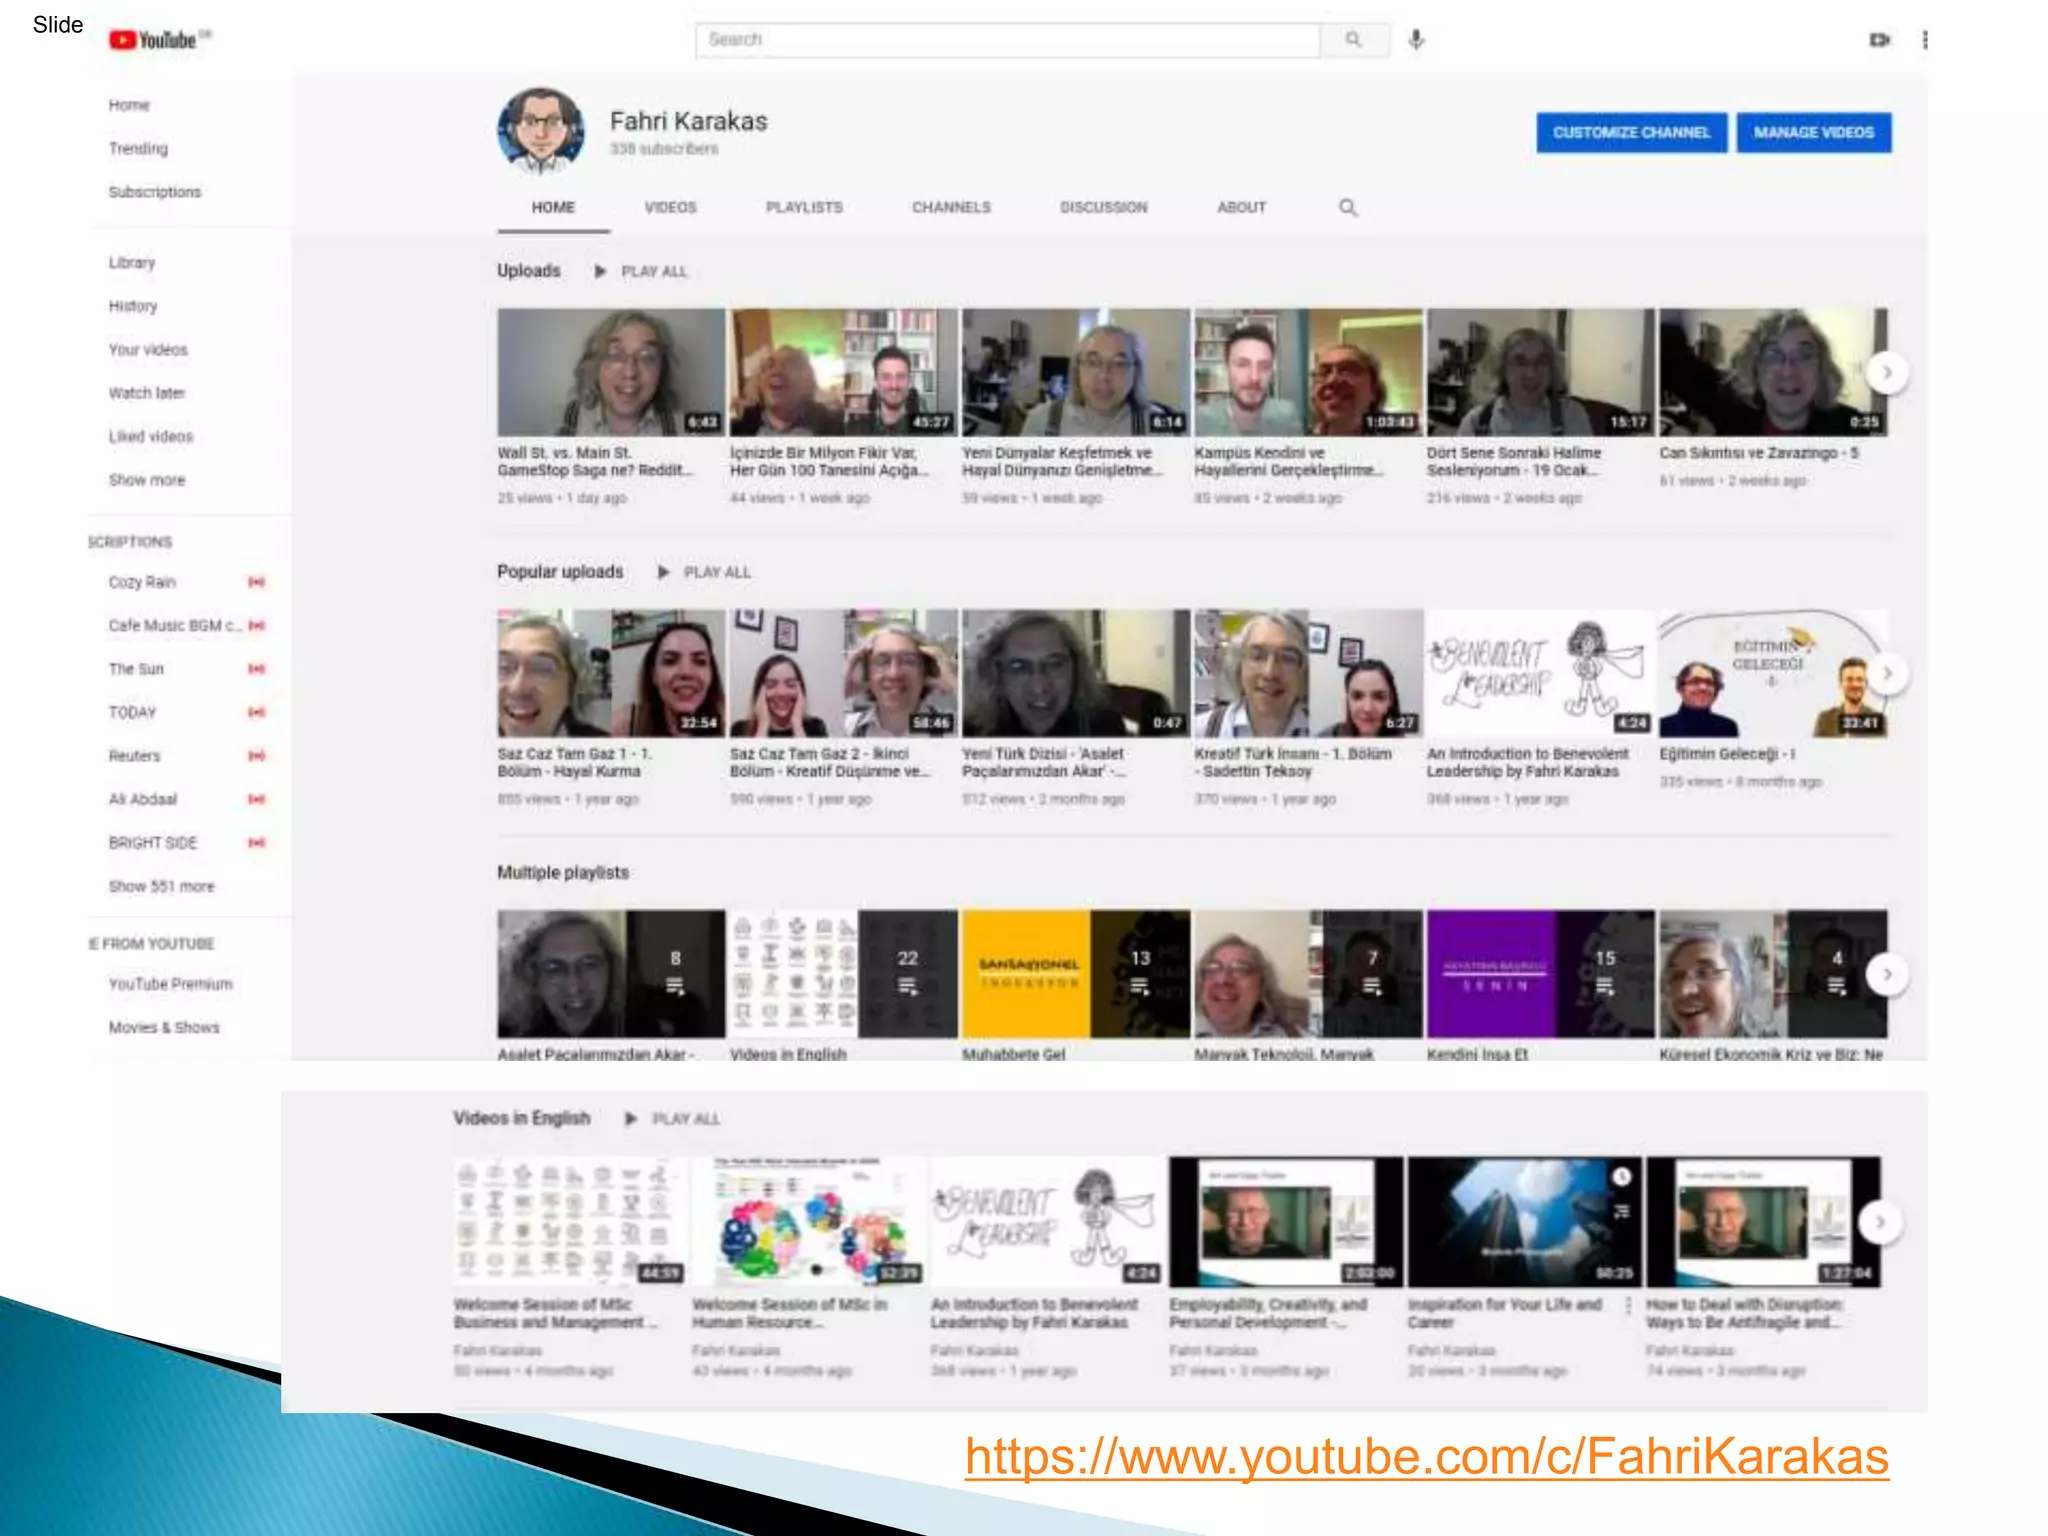
Task: Open the Saz Caz Tam Gaz 1 video title
Action: [575, 762]
